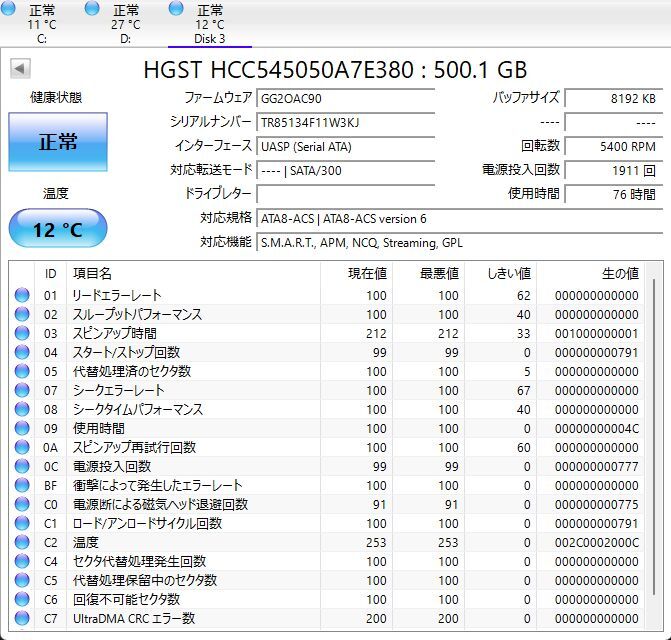Click status icon for スピンアップ時間 row
Image resolution: width=671 pixels, height=640 pixels.
(22, 333)
